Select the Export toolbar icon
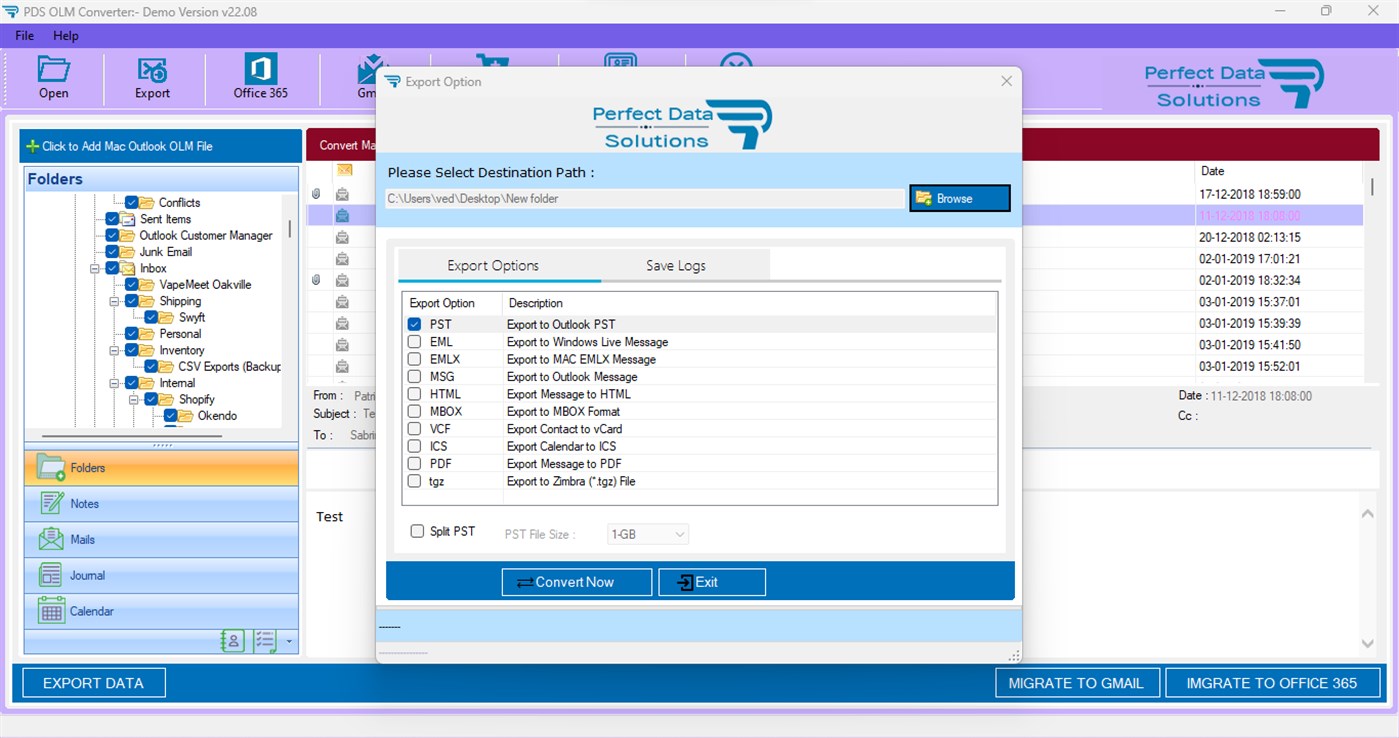The height and width of the screenshot is (738, 1399). (151, 78)
